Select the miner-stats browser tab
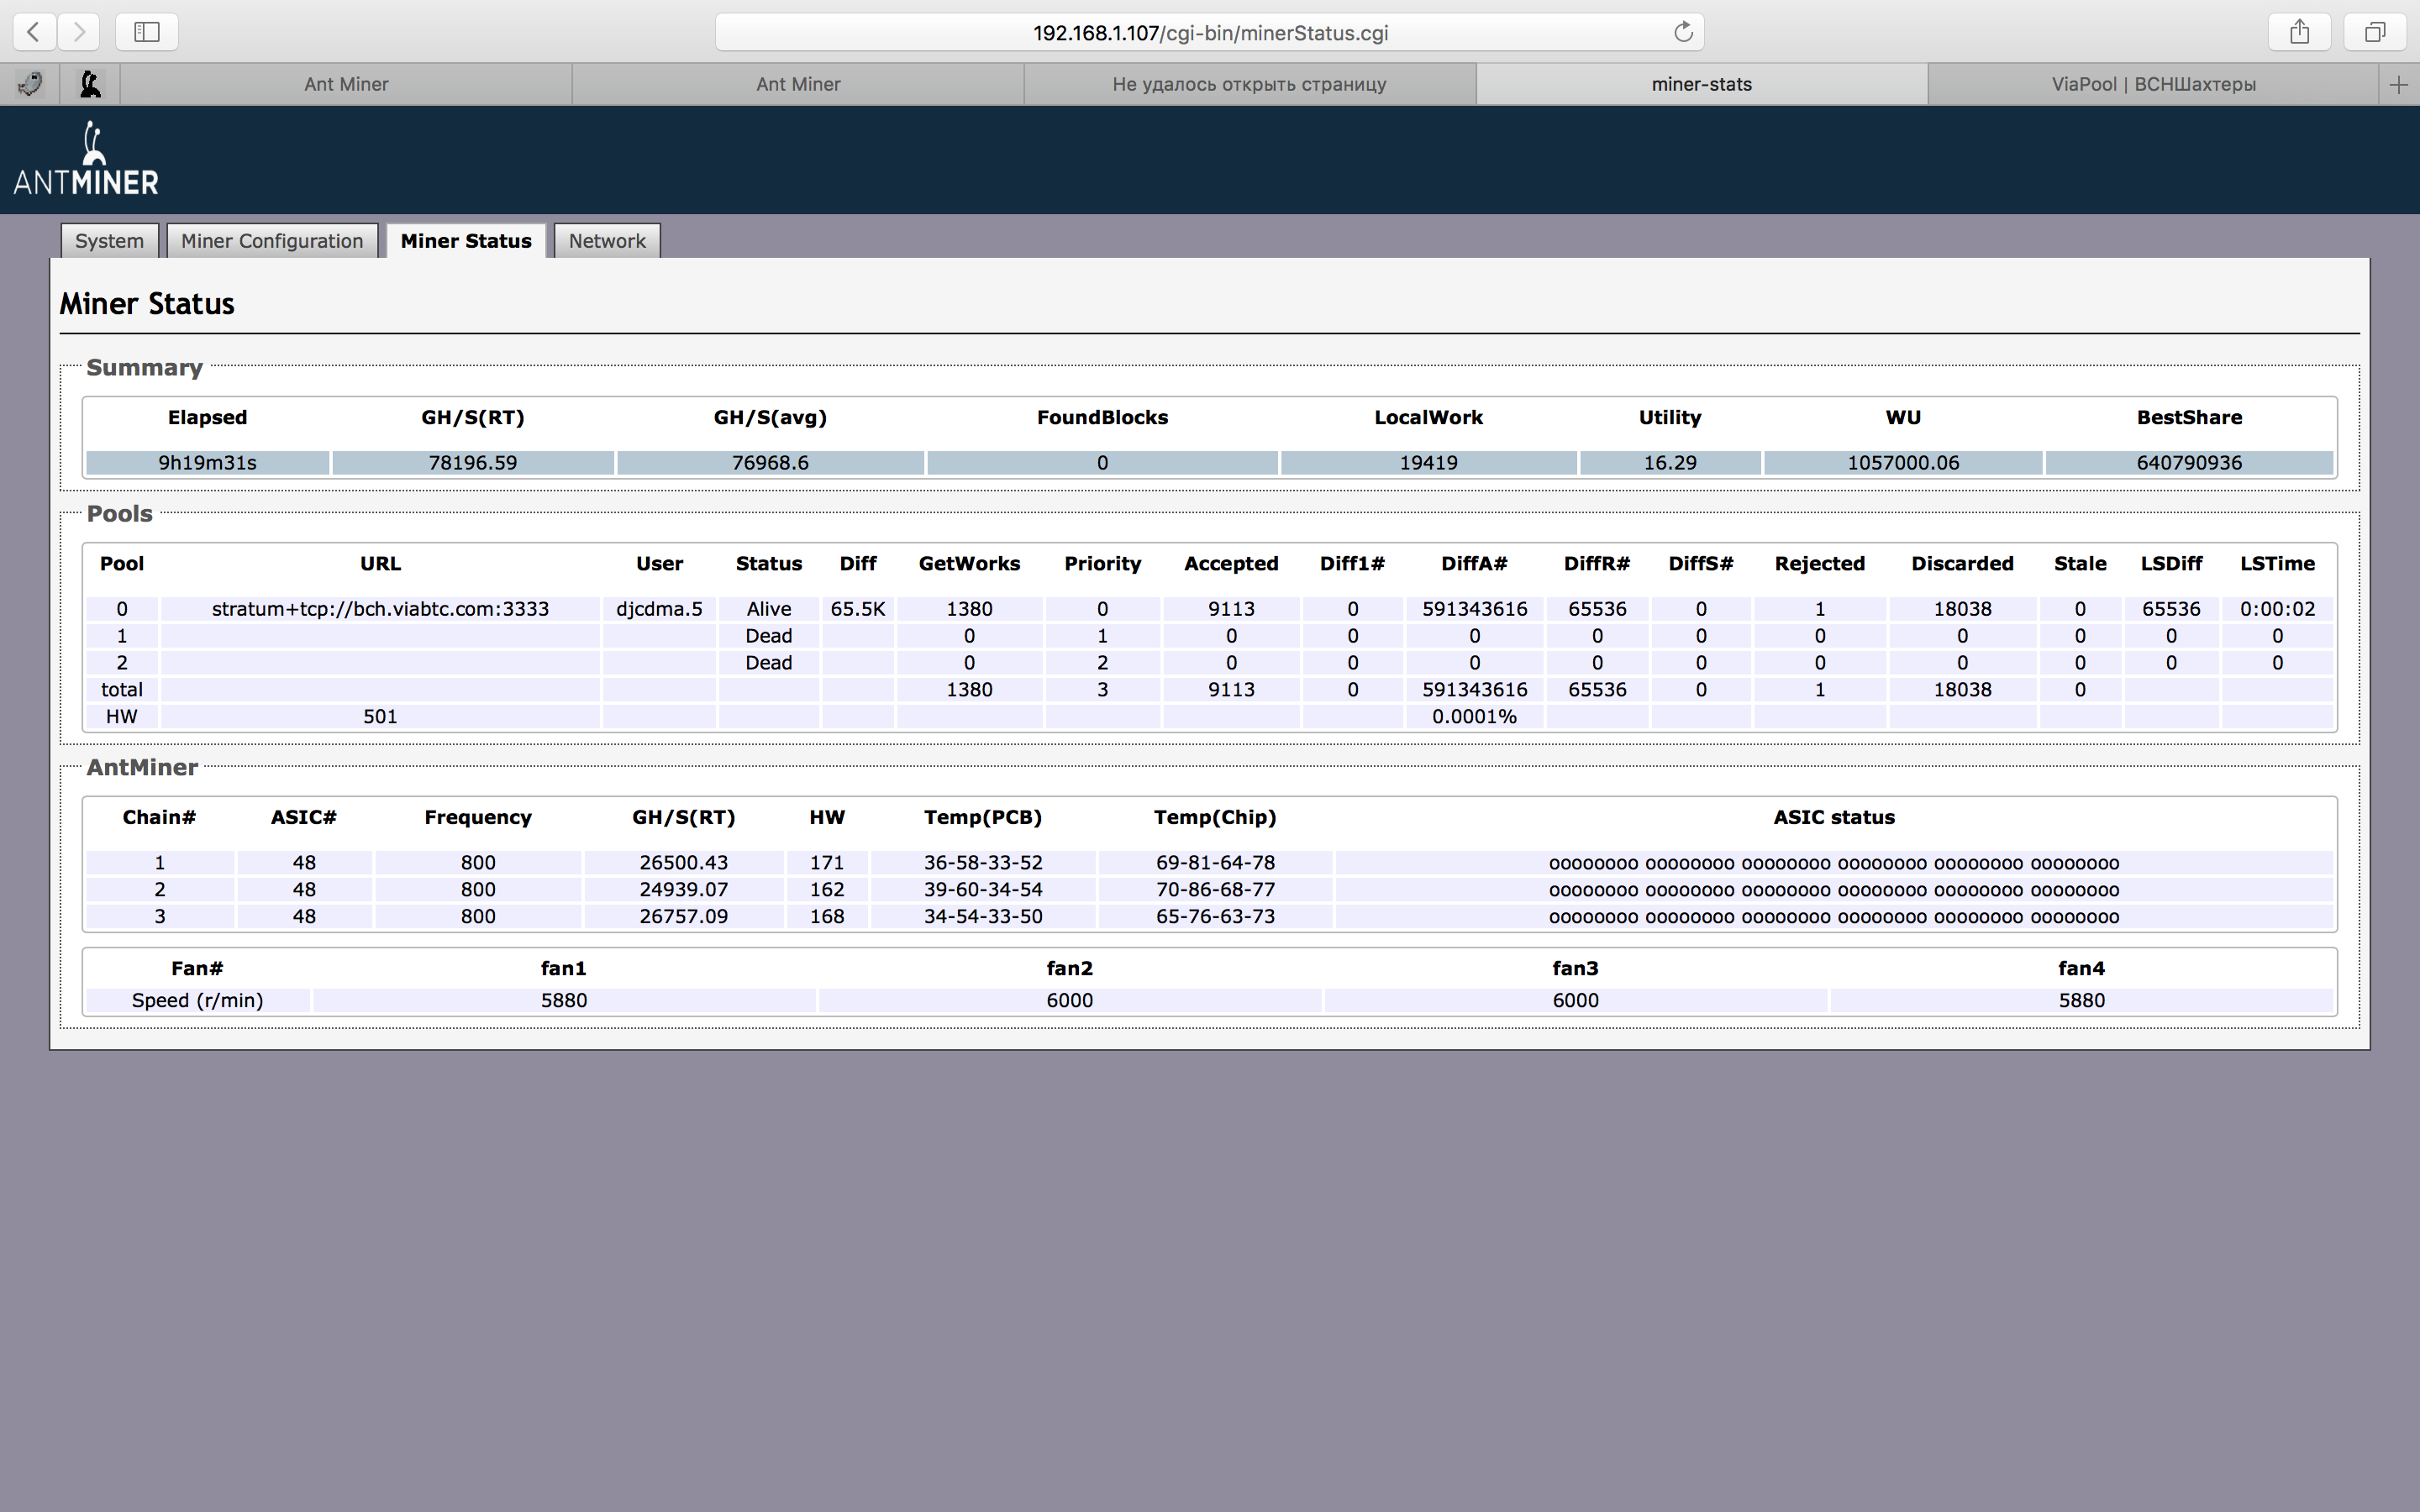 point(1701,85)
